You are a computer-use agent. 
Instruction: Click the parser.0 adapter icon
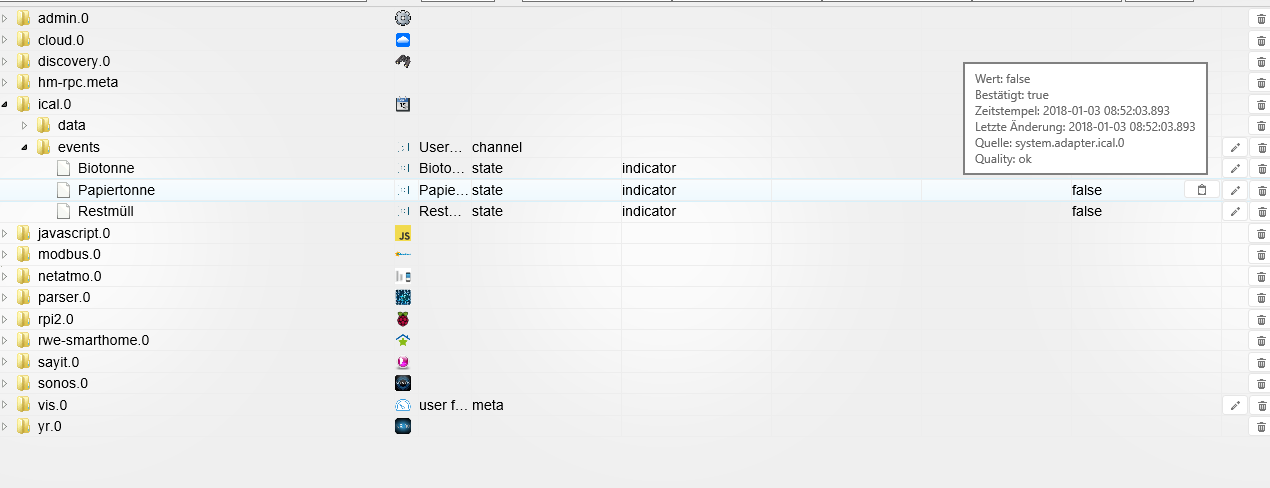403,297
